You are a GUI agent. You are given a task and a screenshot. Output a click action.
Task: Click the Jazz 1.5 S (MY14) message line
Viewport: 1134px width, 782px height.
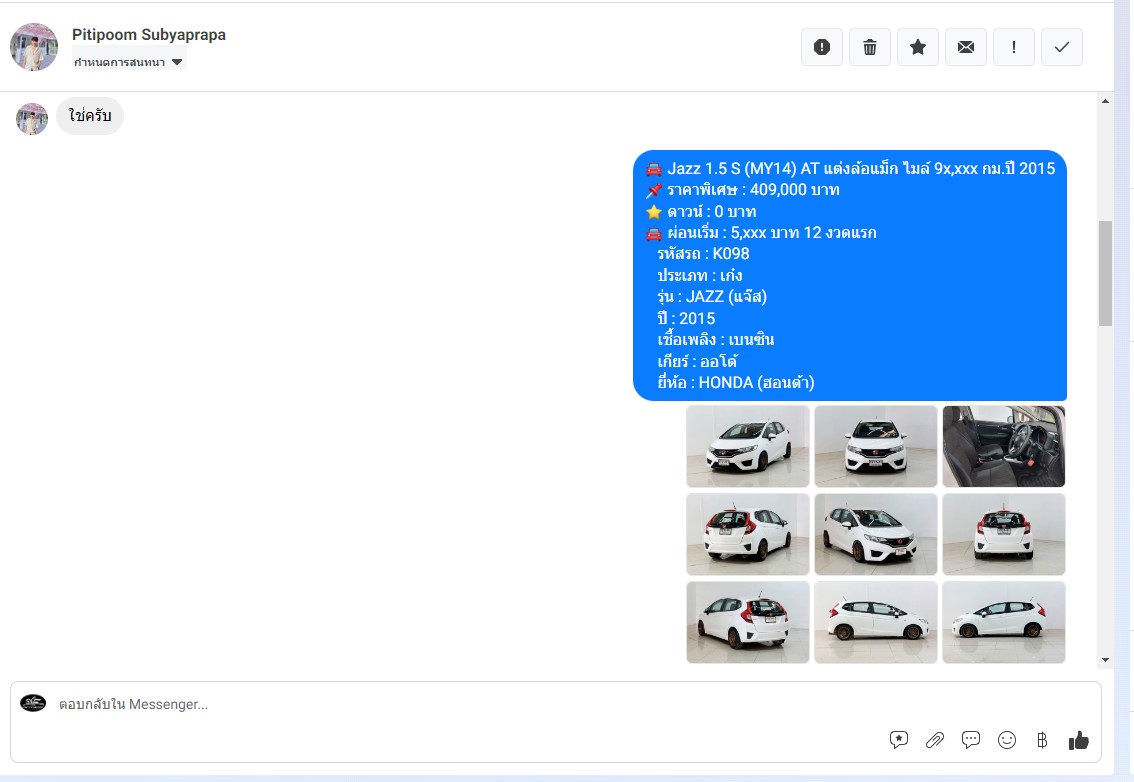pos(850,169)
